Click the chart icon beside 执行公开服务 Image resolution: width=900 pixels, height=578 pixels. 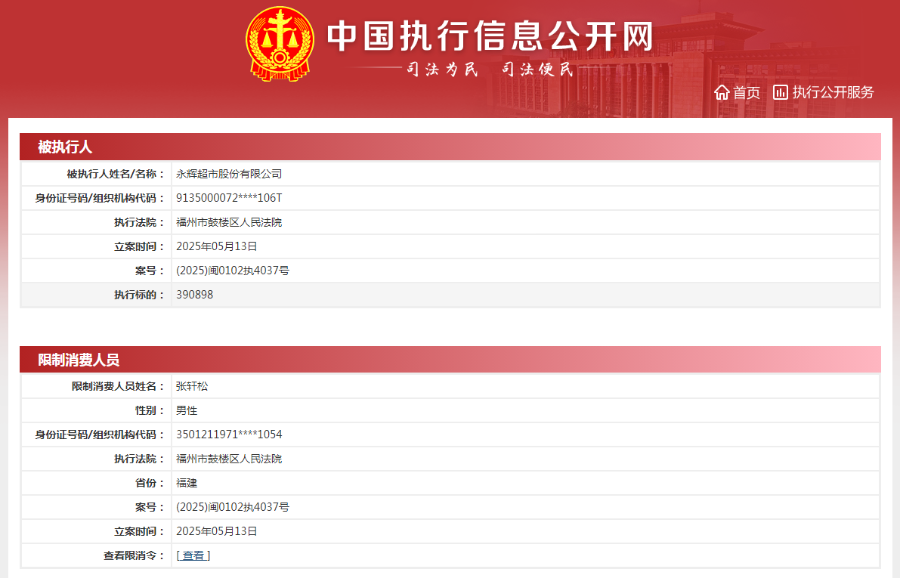[780, 92]
